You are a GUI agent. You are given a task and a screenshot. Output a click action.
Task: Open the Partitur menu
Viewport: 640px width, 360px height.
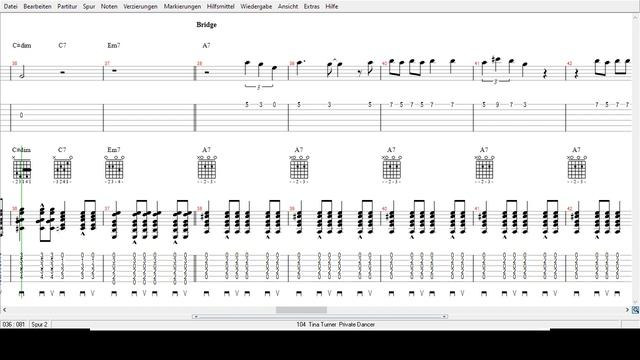[67, 7]
